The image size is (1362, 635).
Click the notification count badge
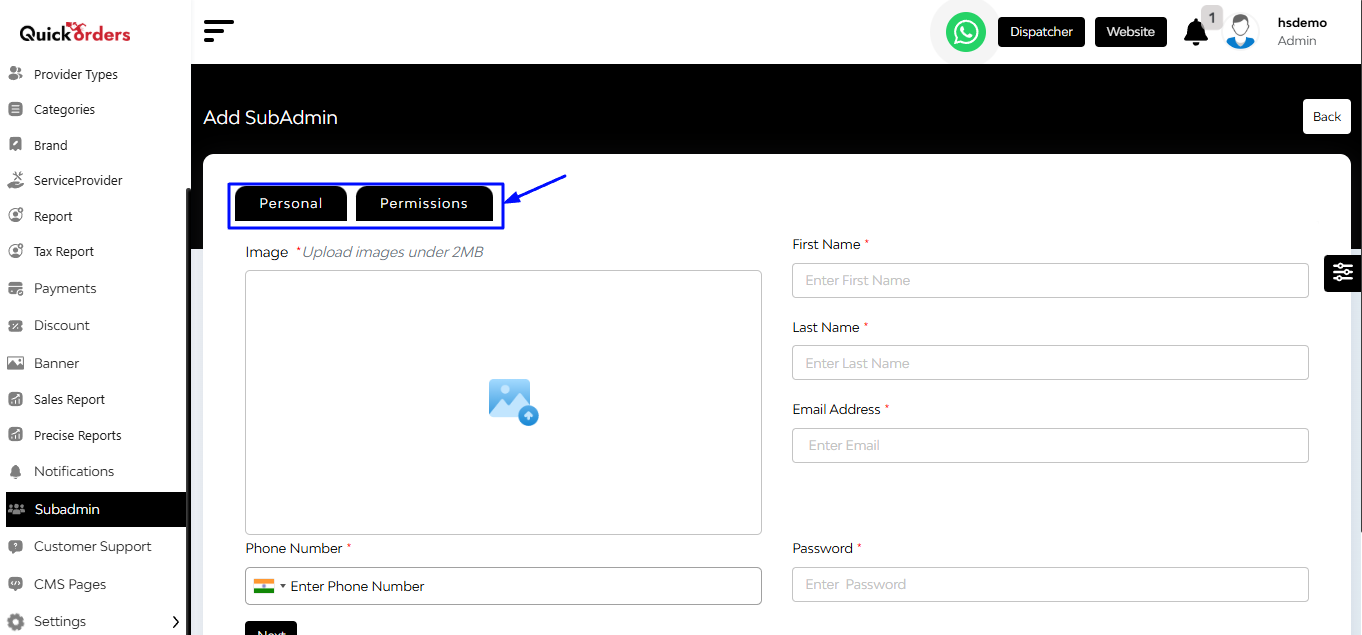click(1212, 17)
